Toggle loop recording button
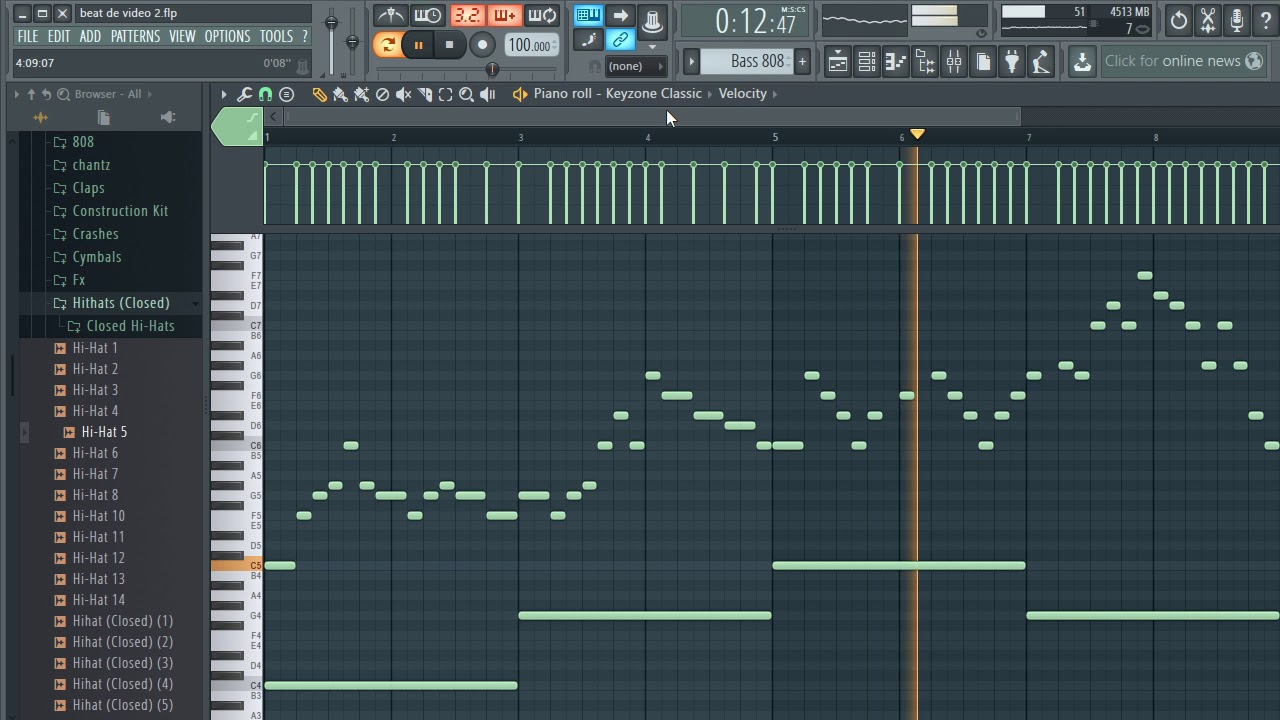Viewport: 1280px width, 720px height. tap(542, 15)
